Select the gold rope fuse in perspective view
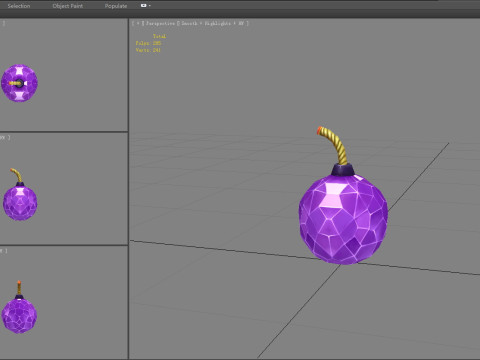The height and width of the screenshot is (360, 480). (334, 145)
